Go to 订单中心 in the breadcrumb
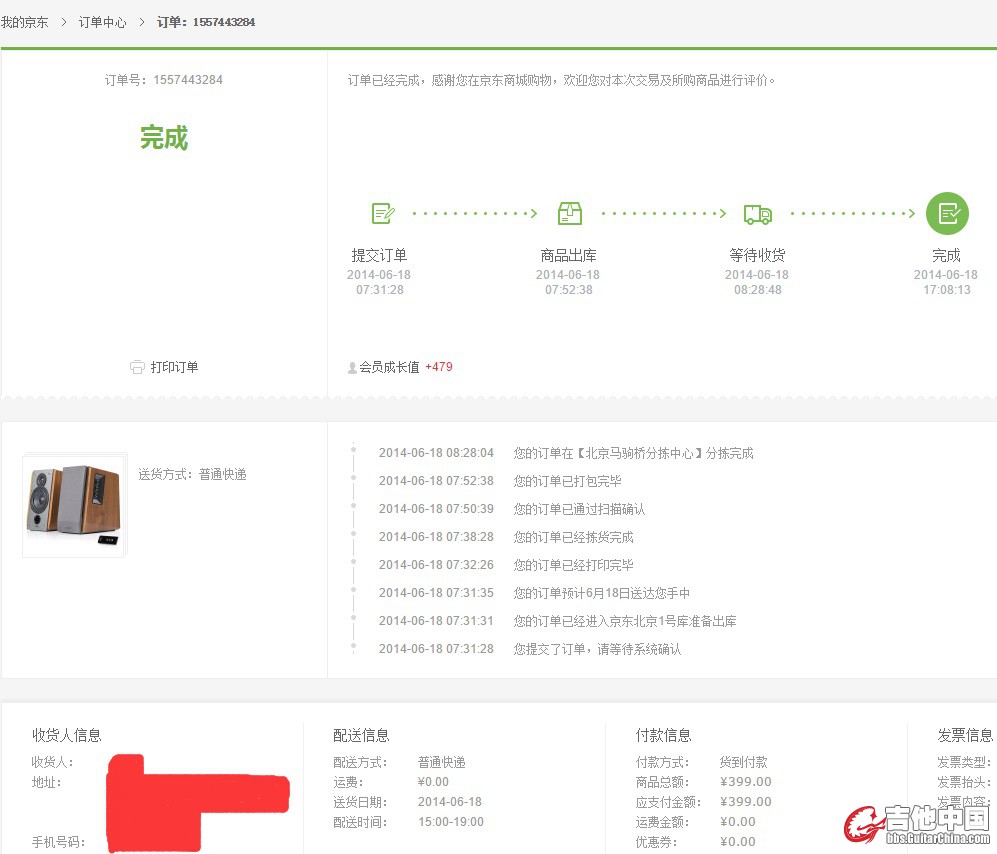The image size is (997, 854). coord(102,22)
